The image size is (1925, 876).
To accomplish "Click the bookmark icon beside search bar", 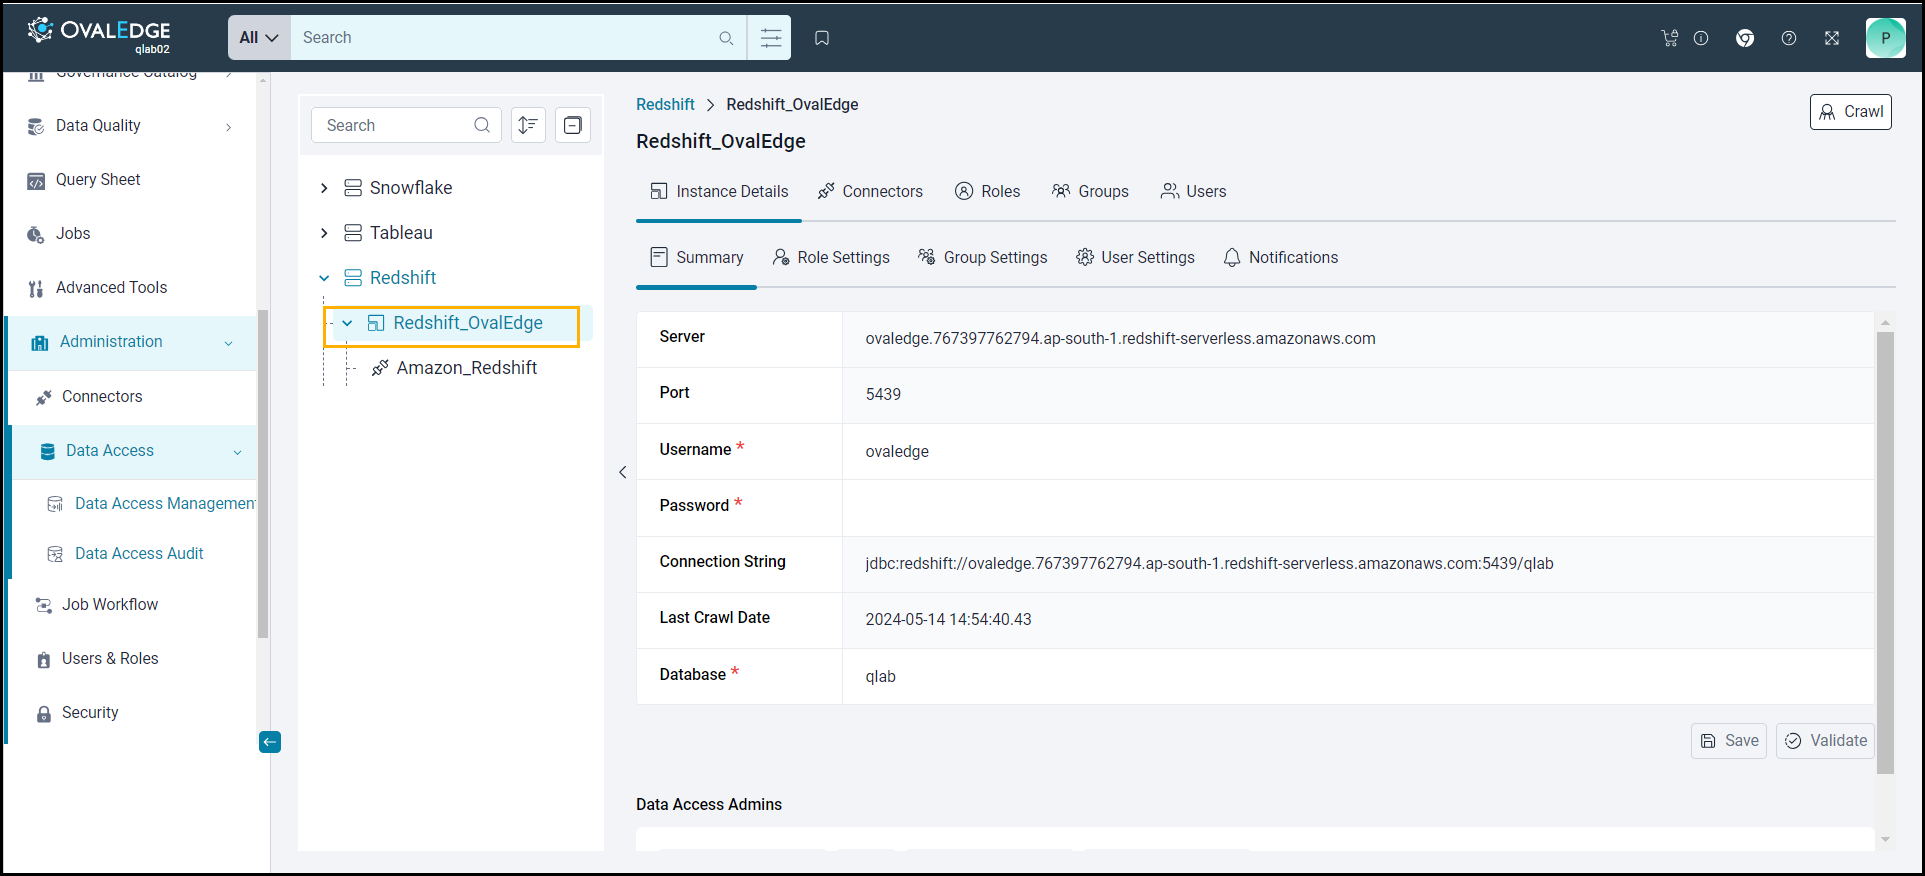I will 822,38.
